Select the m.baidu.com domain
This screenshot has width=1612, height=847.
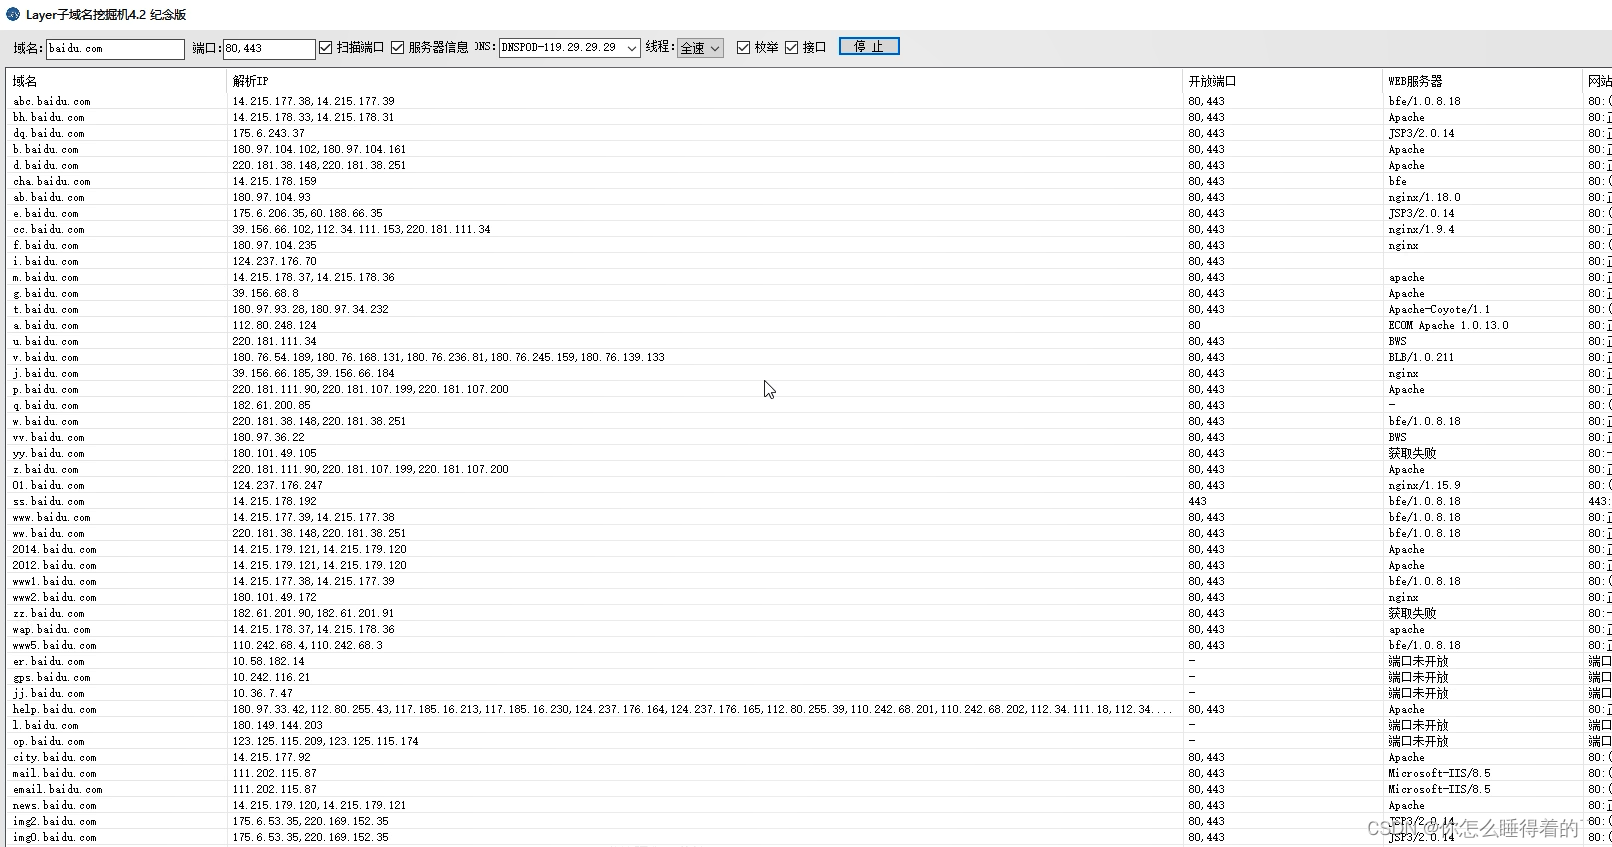pos(46,277)
